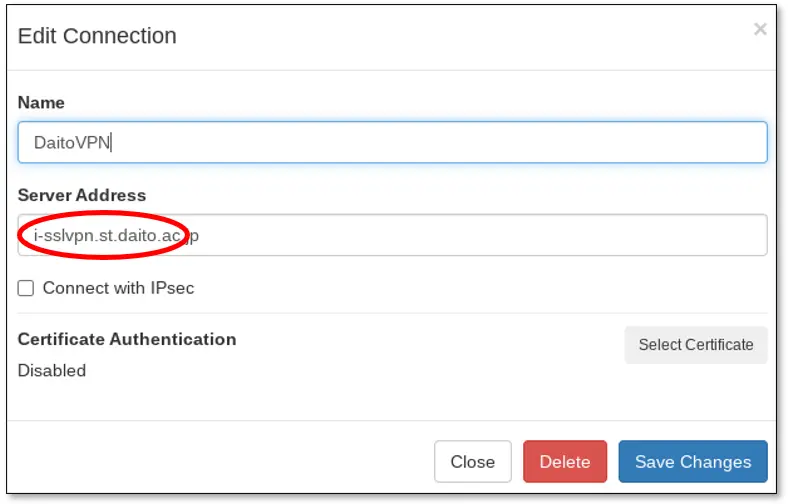Save Changes to the connection
The width and height of the screenshot is (788, 504).
click(693, 462)
